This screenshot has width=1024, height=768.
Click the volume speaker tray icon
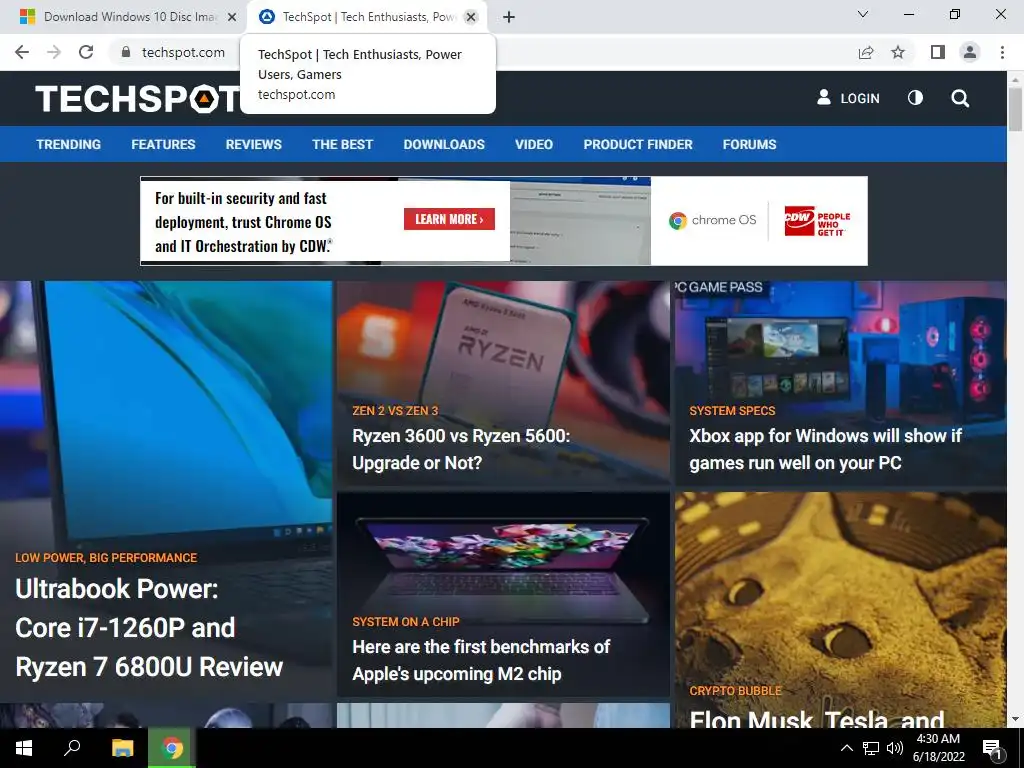pyautogui.click(x=895, y=748)
